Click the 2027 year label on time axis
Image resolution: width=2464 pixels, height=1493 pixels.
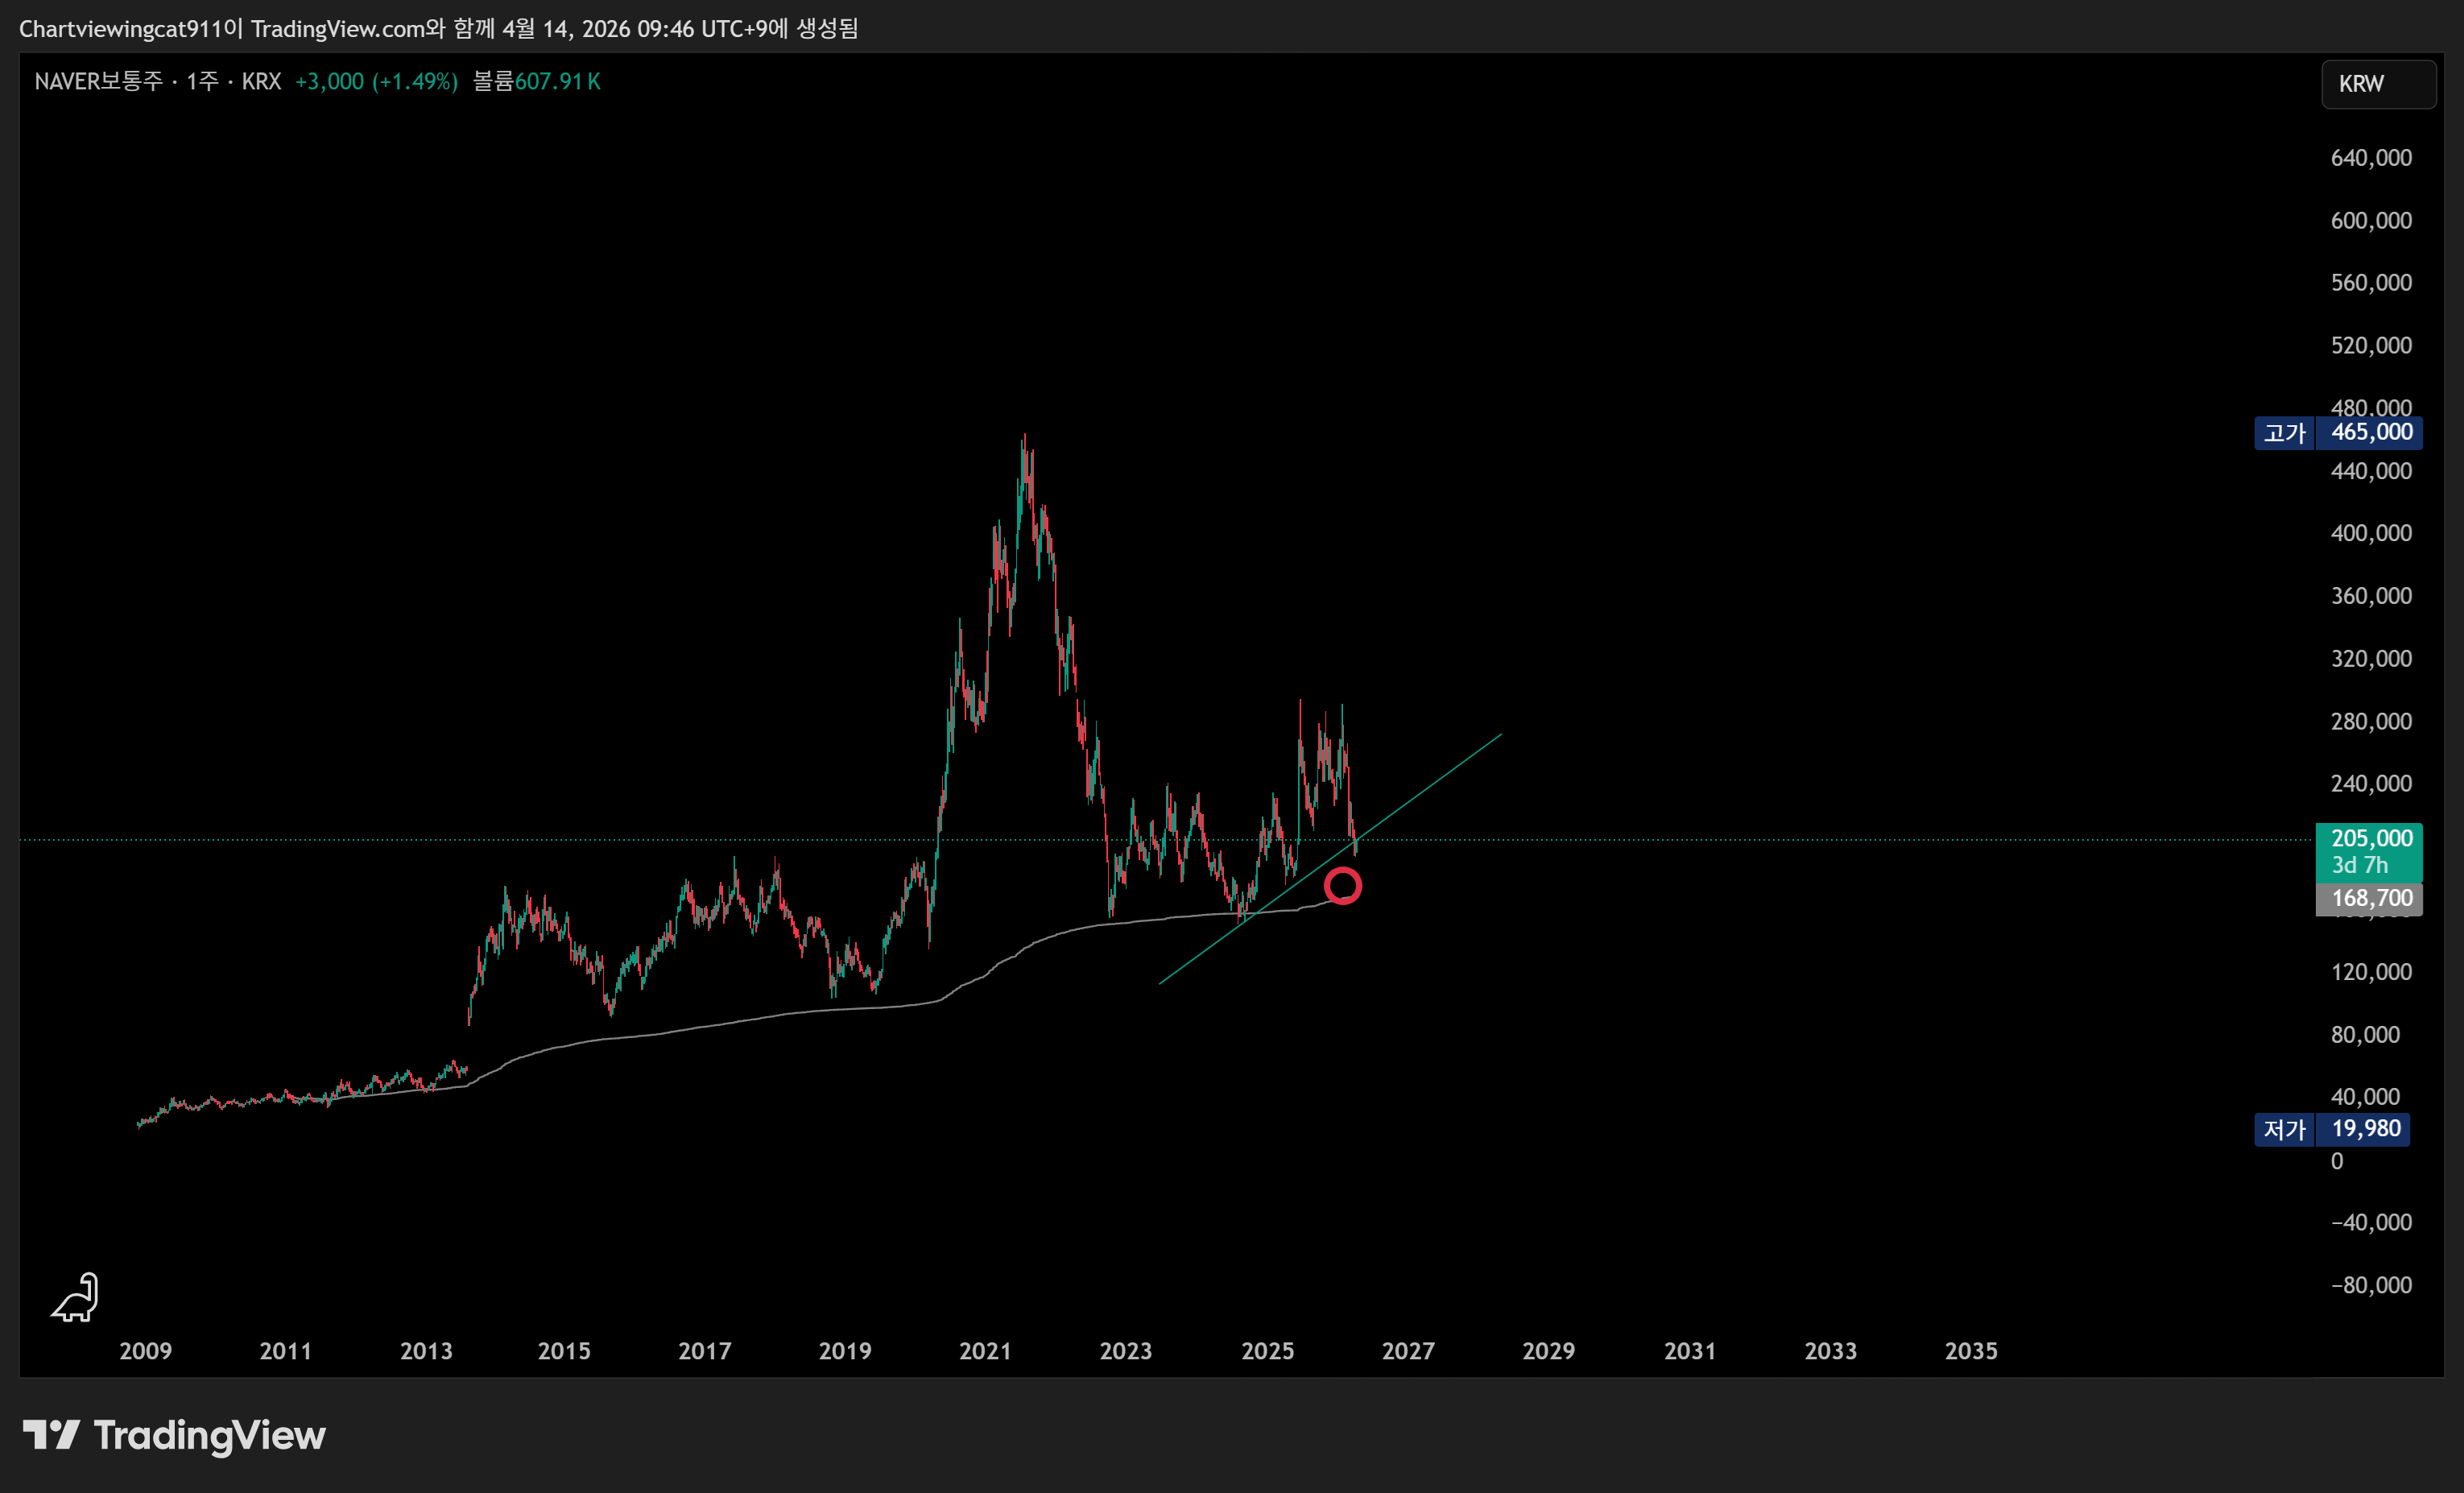pyautogui.click(x=1407, y=1351)
